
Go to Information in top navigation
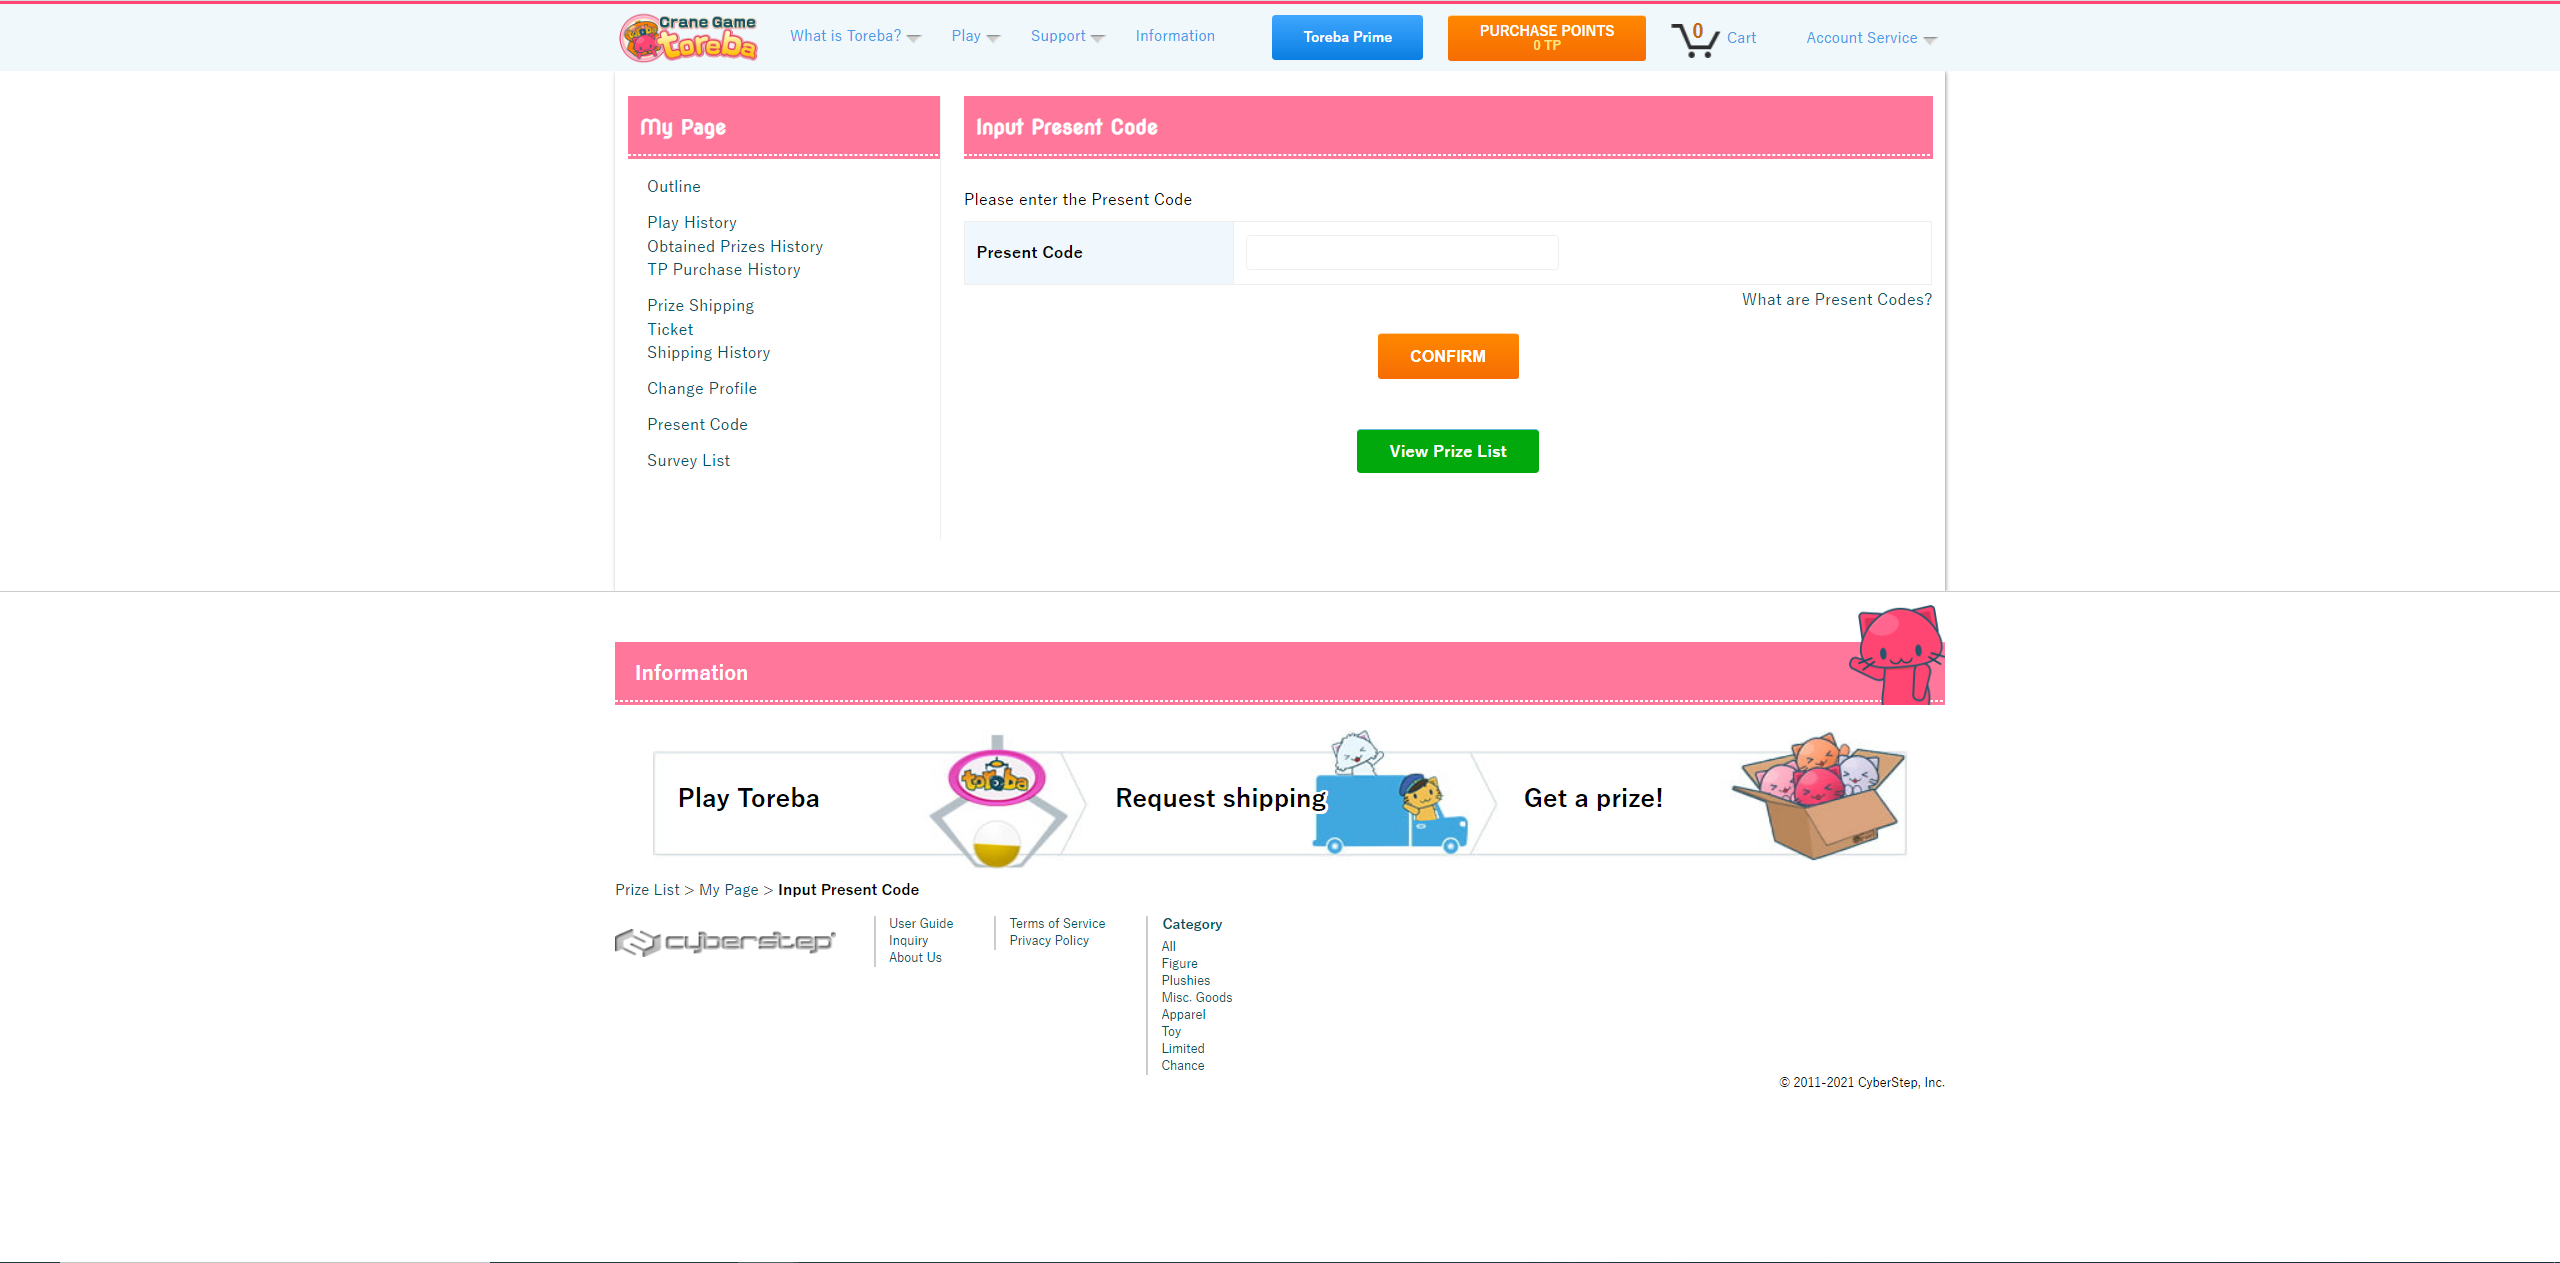coord(1175,36)
